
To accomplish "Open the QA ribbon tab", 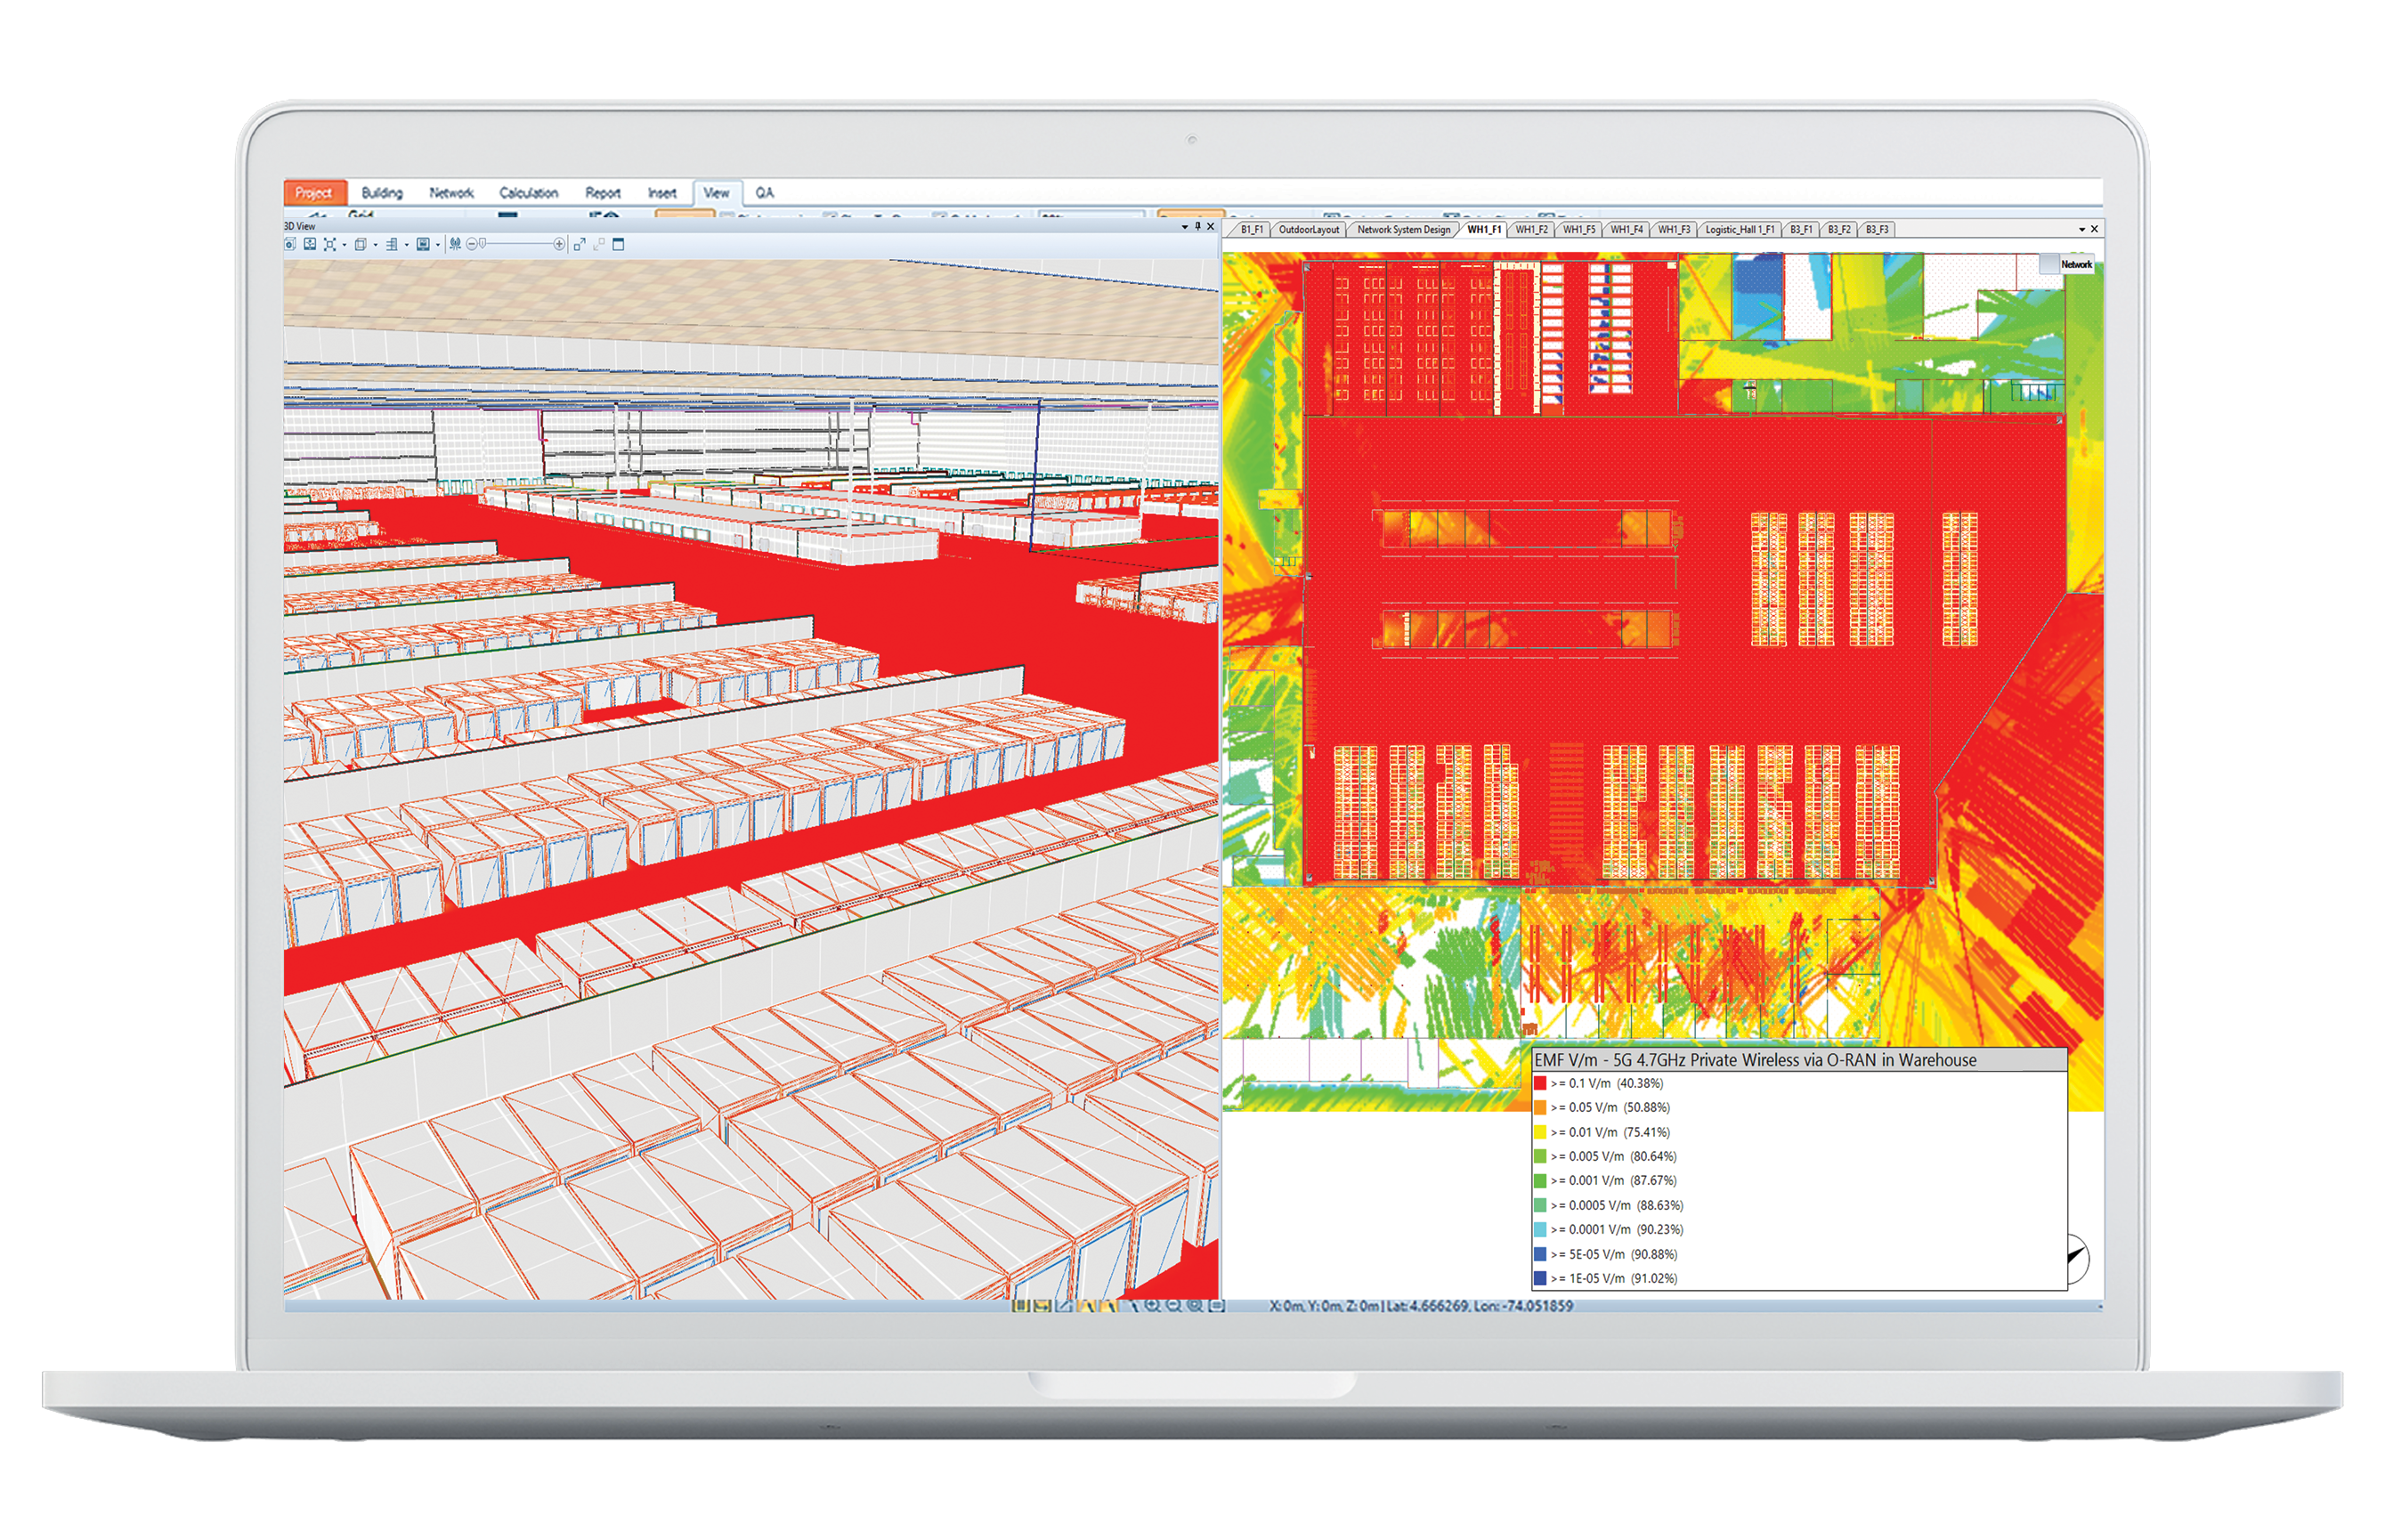I will (764, 192).
